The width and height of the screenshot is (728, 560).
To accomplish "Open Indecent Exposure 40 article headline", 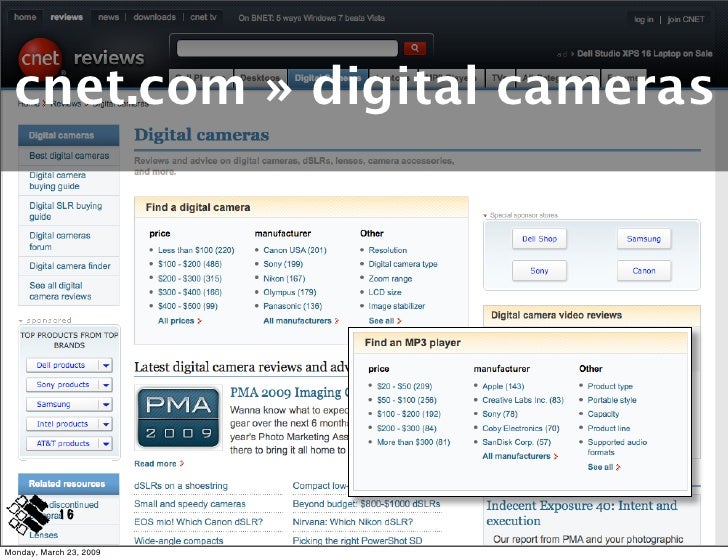I will coord(582,513).
